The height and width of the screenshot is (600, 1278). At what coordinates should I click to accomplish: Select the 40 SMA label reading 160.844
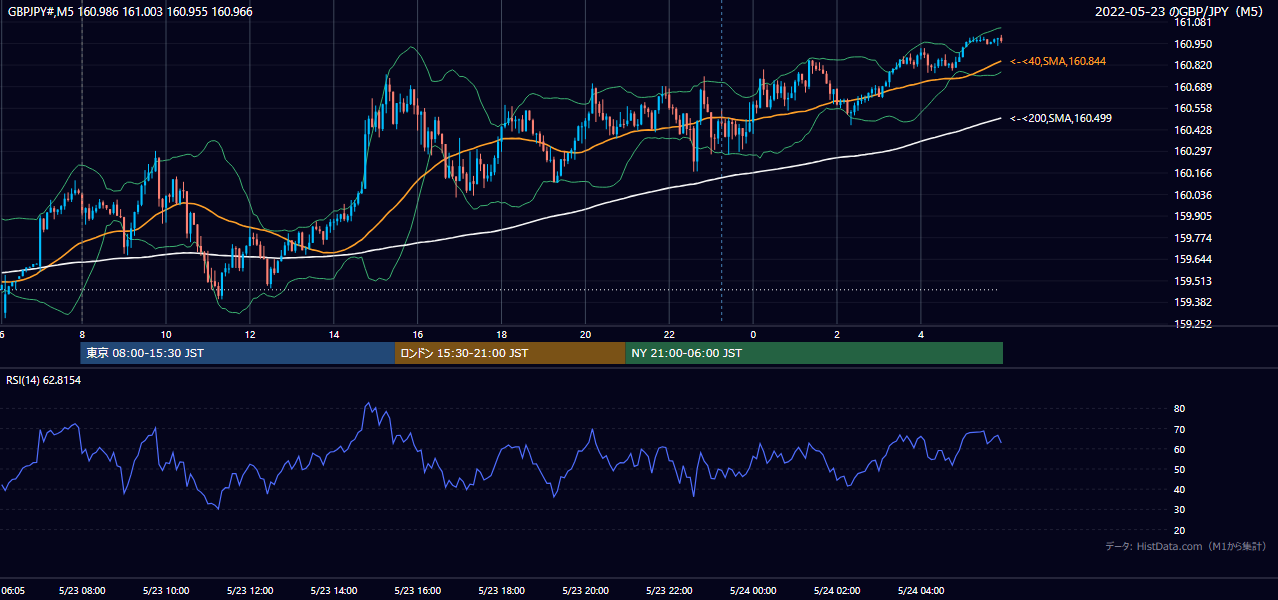click(1058, 62)
